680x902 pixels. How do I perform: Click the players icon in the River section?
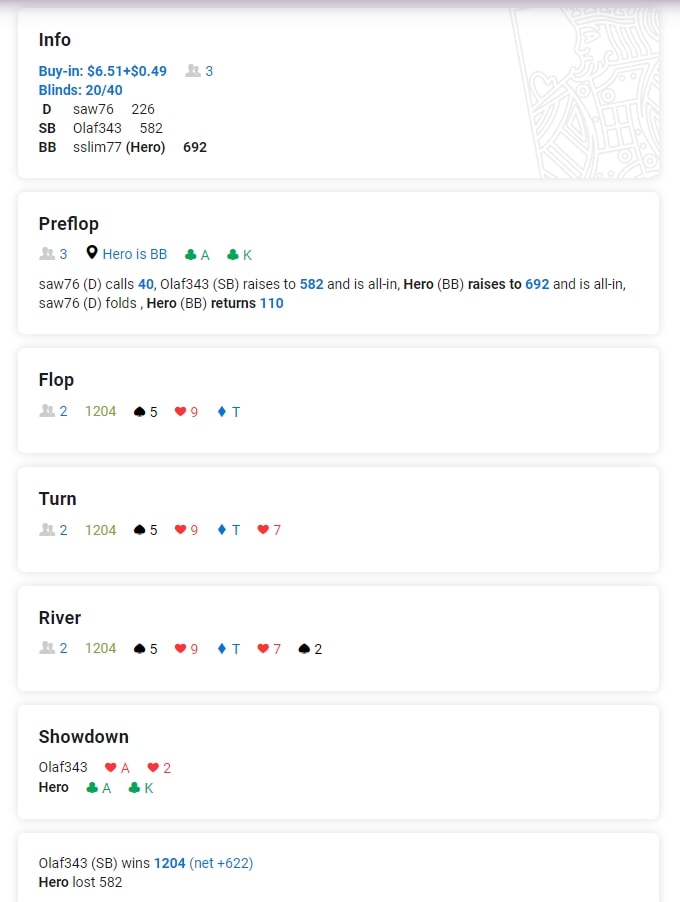46,648
